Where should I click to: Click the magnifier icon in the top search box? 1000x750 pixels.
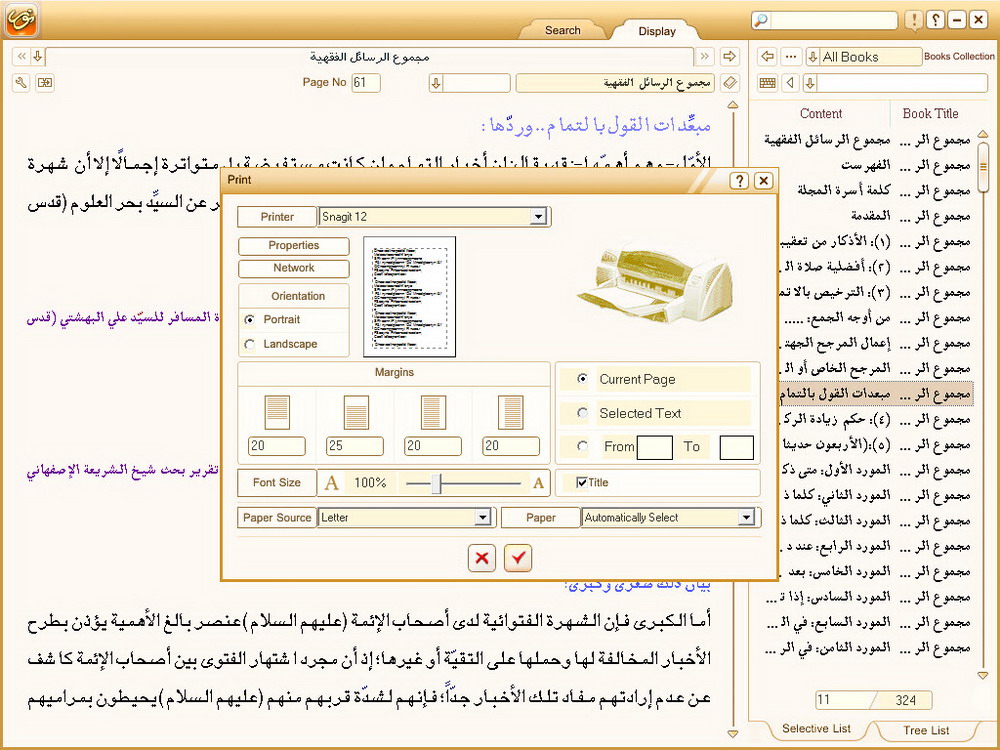(761, 20)
